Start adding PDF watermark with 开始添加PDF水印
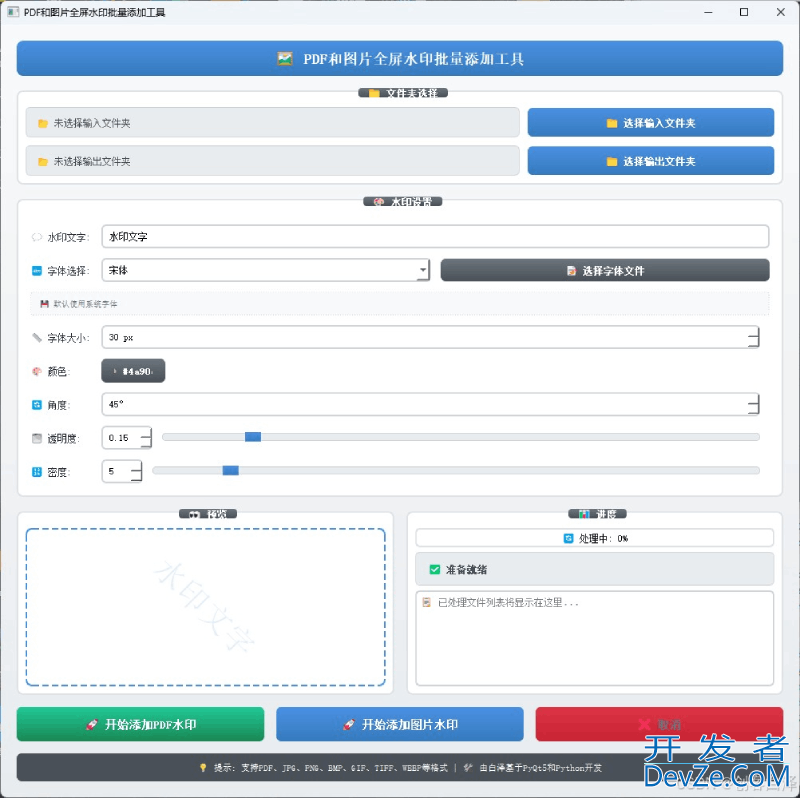800x798 pixels. click(140, 724)
